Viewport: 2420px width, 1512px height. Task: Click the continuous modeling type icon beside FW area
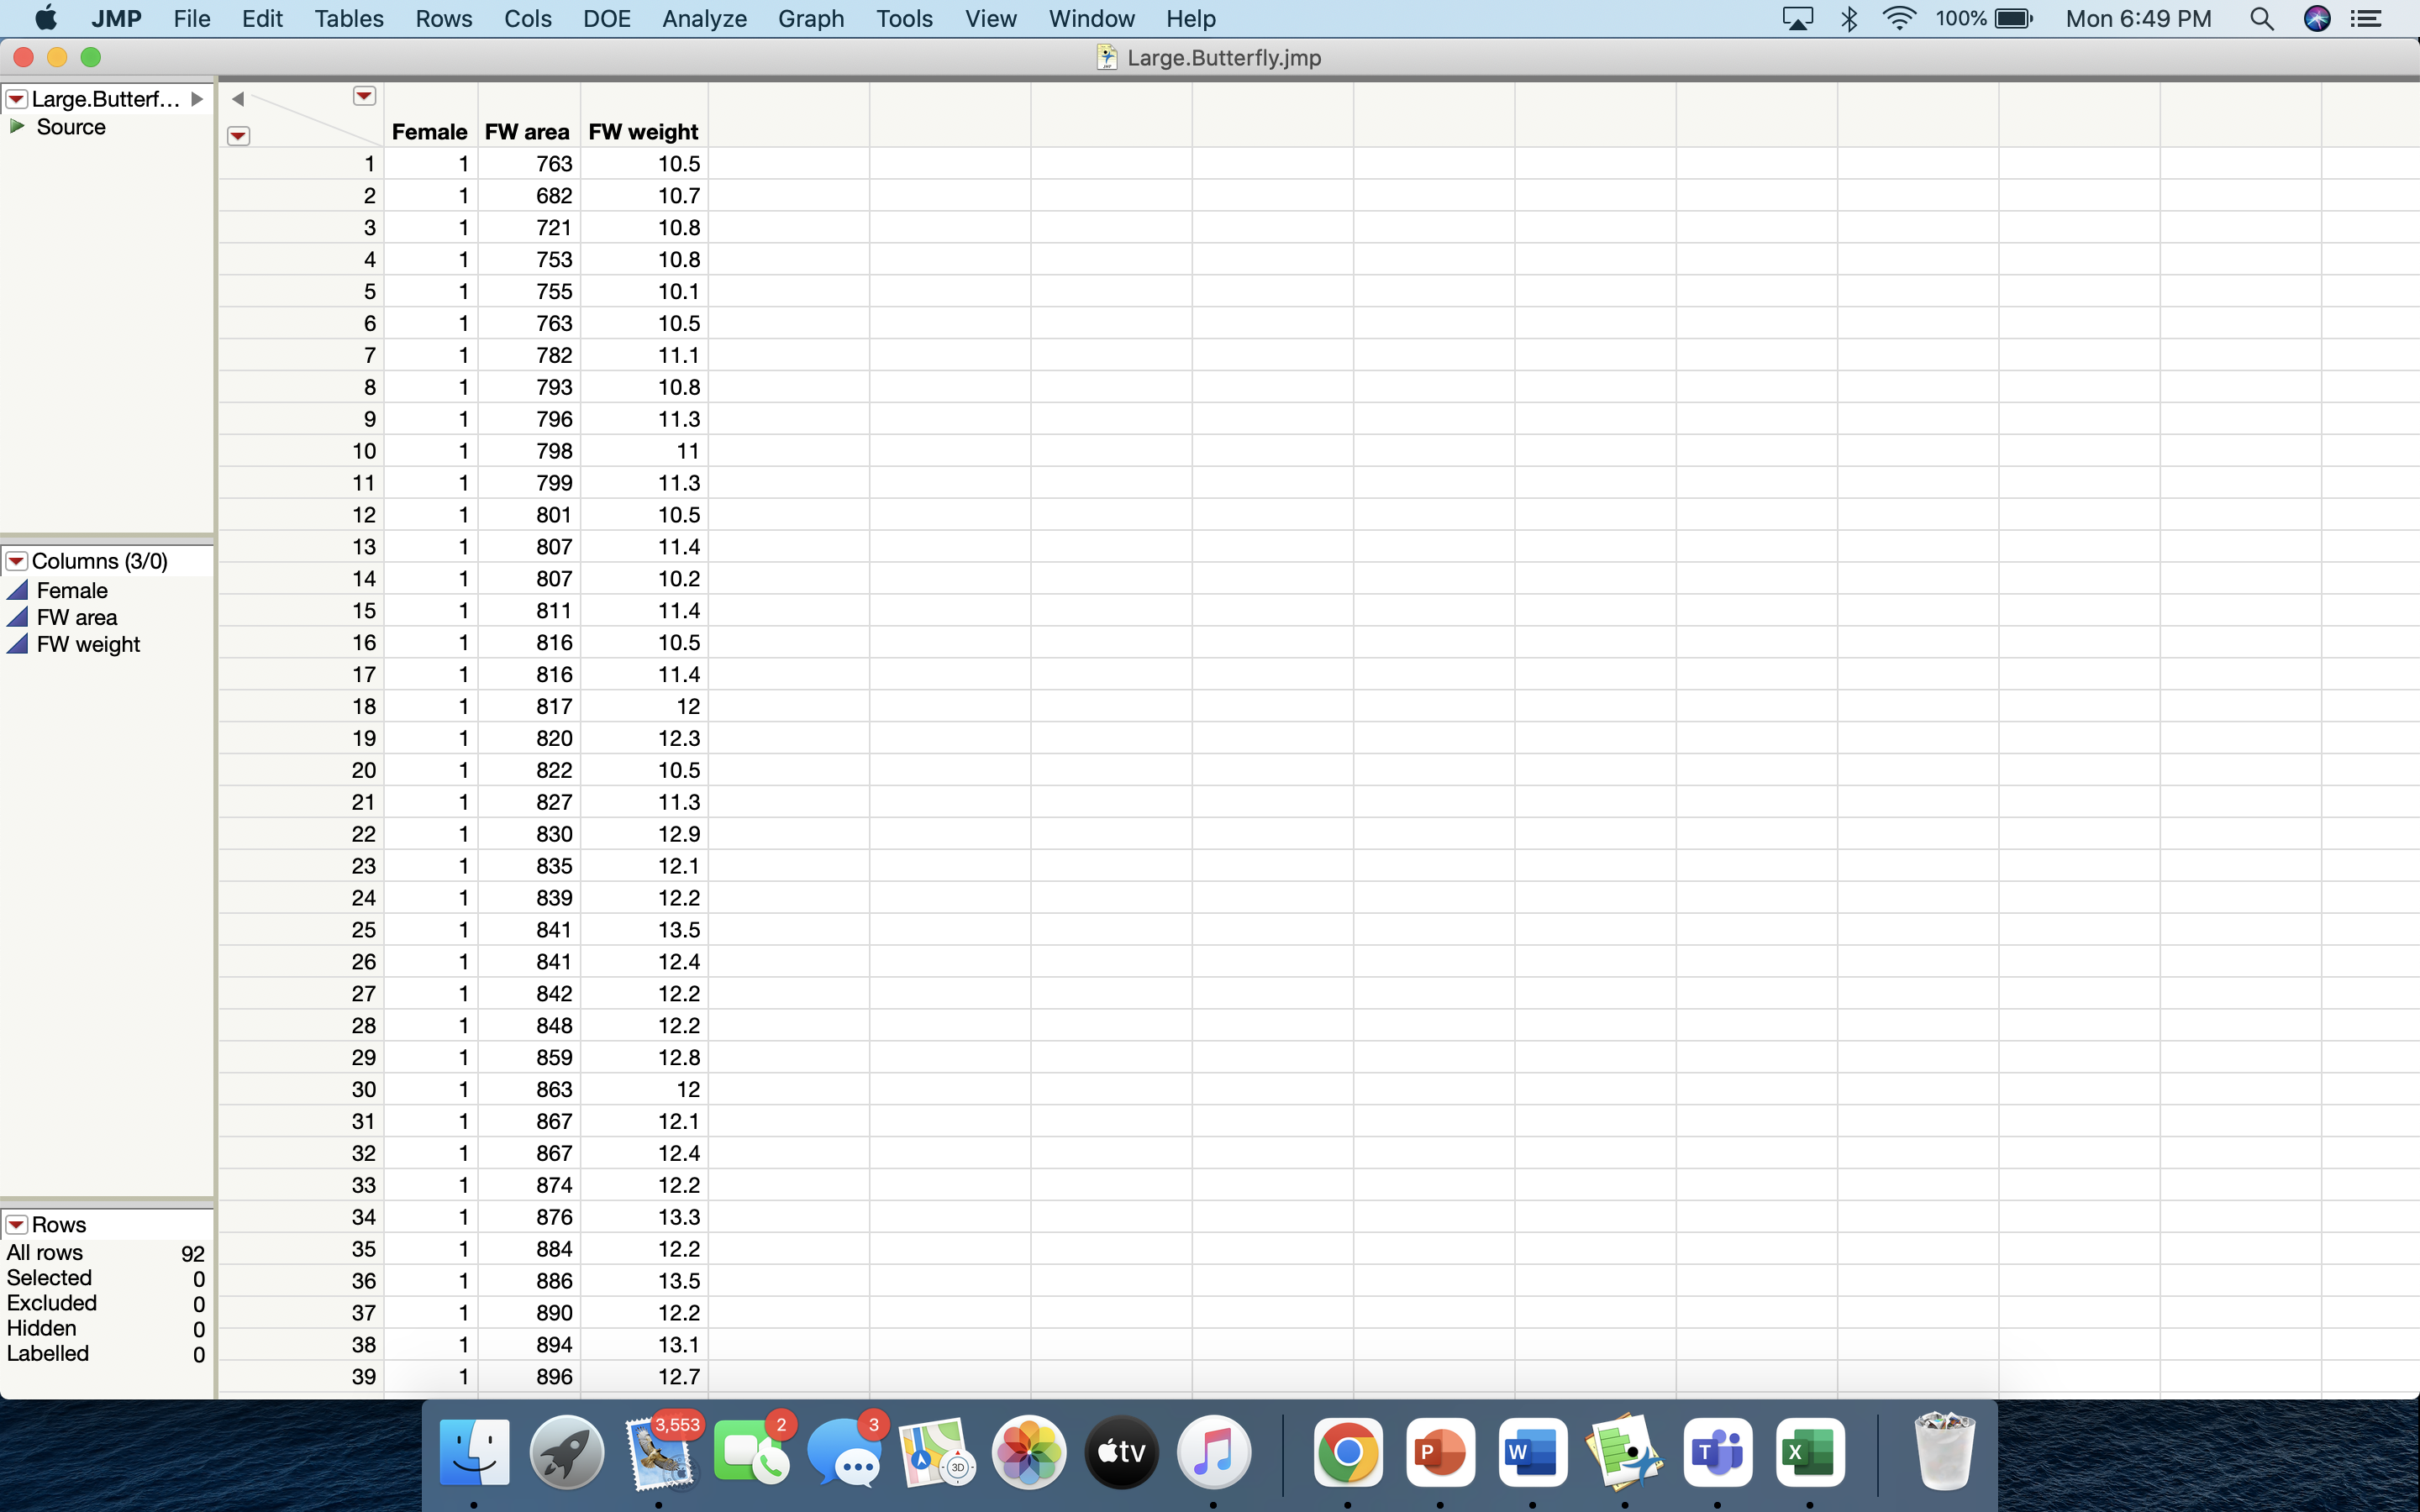17,617
